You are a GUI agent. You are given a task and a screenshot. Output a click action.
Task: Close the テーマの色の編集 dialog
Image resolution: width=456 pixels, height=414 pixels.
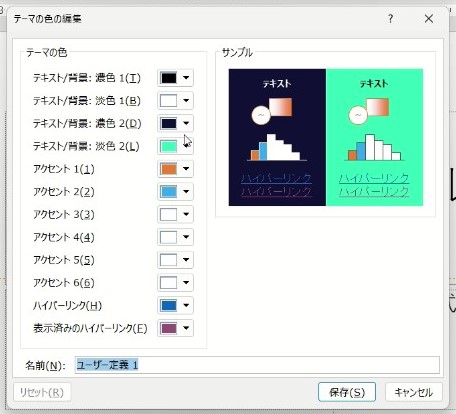(x=429, y=19)
